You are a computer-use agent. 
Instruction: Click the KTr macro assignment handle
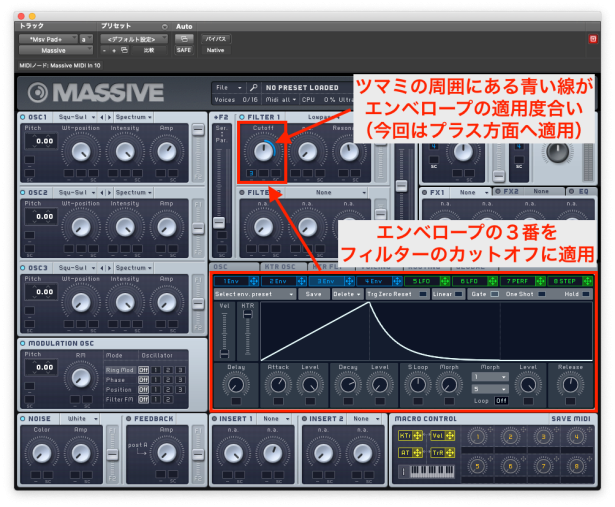pos(420,436)
